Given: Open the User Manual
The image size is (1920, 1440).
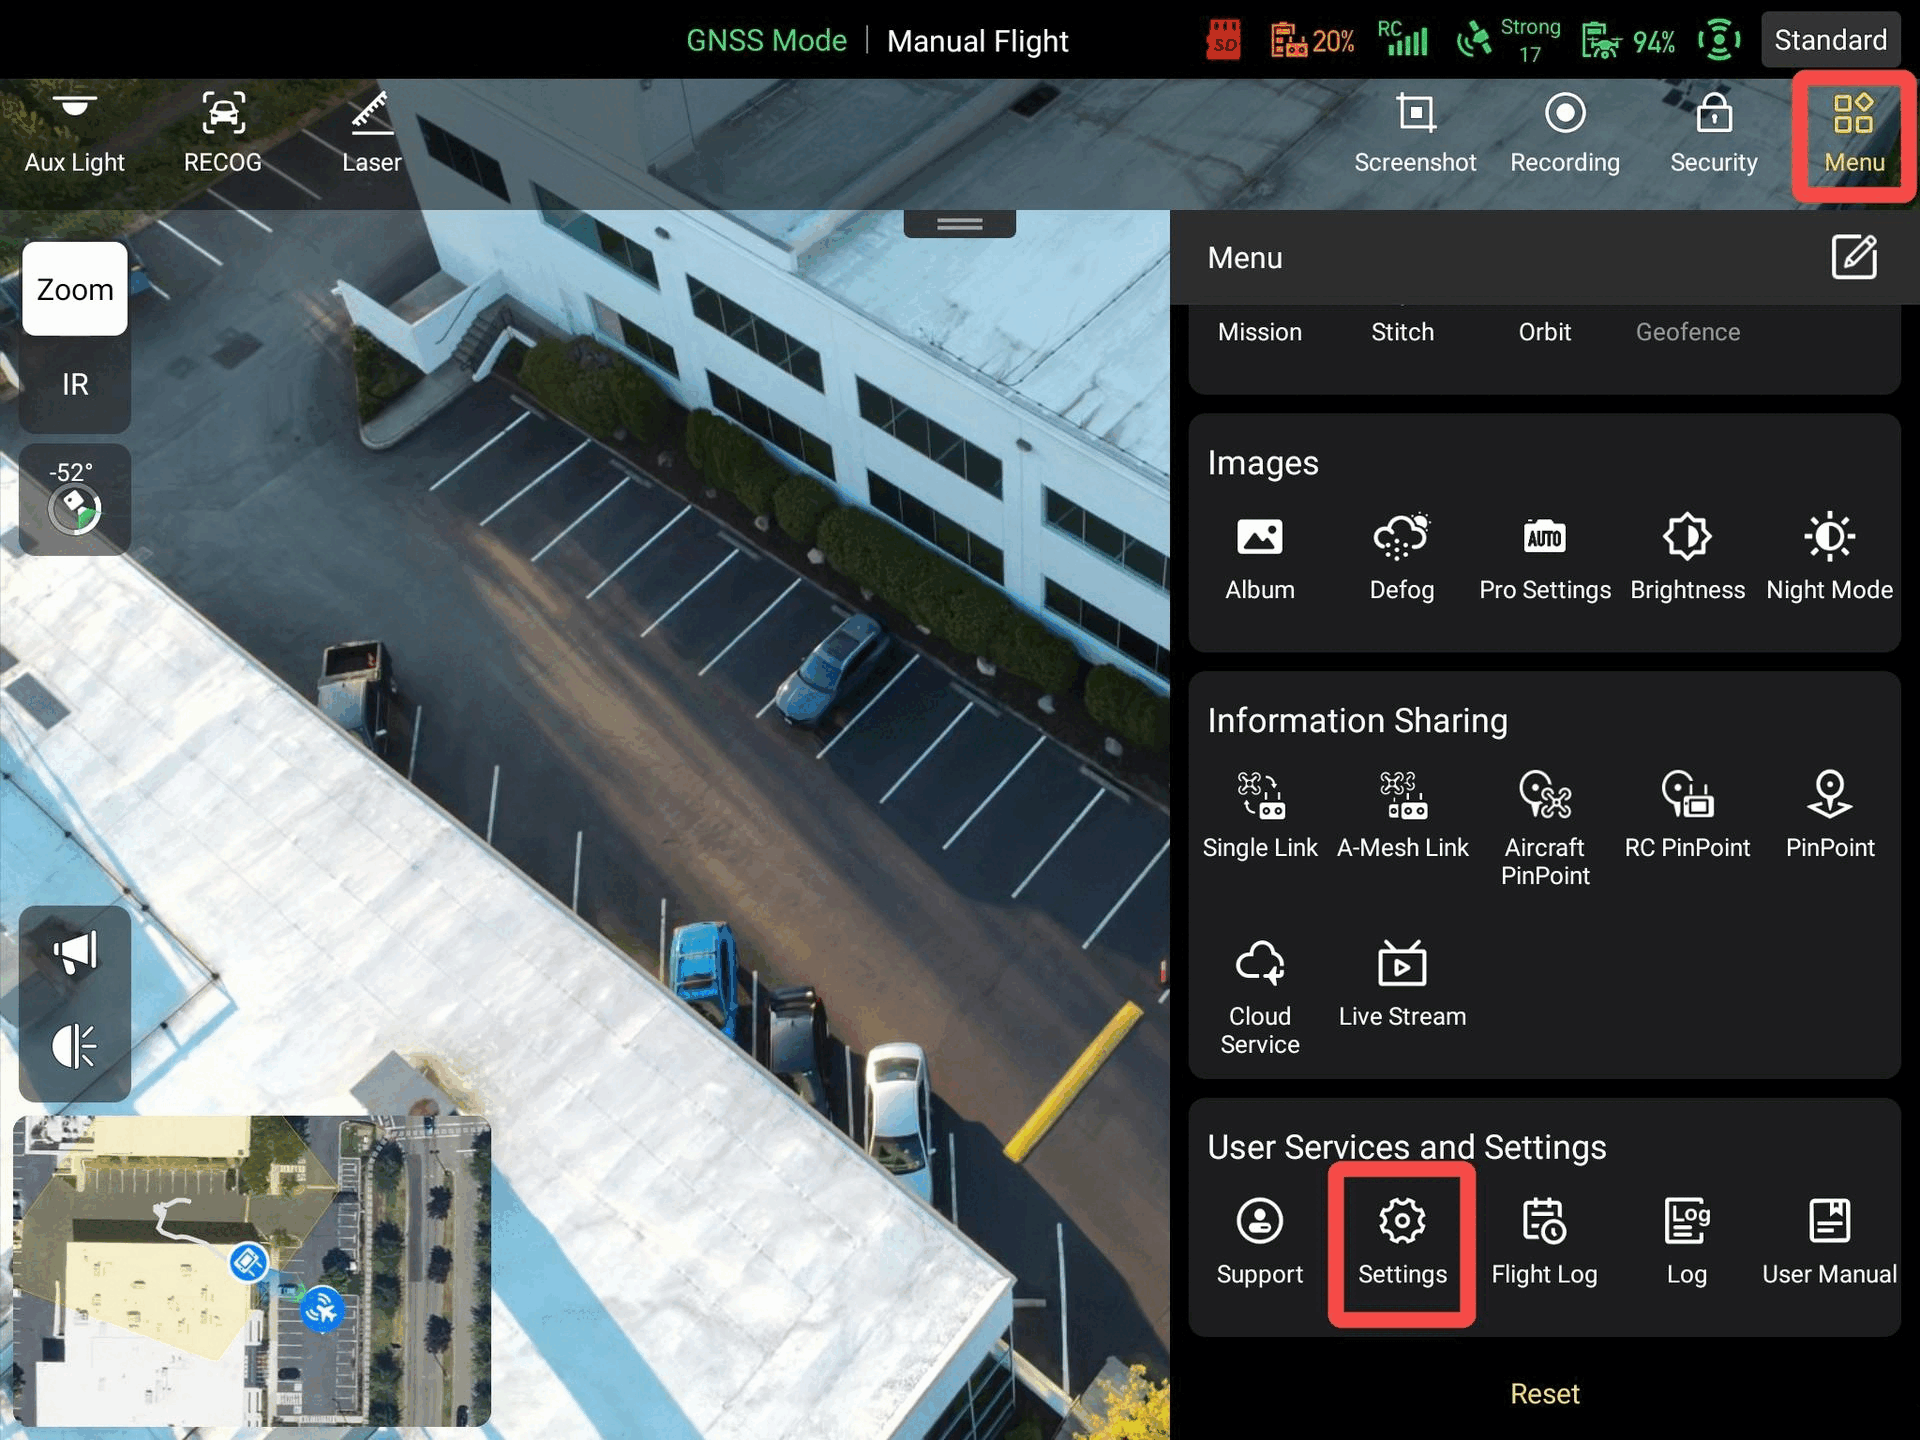Looking at the screenshot, I should click(x=1830, y=1242).
